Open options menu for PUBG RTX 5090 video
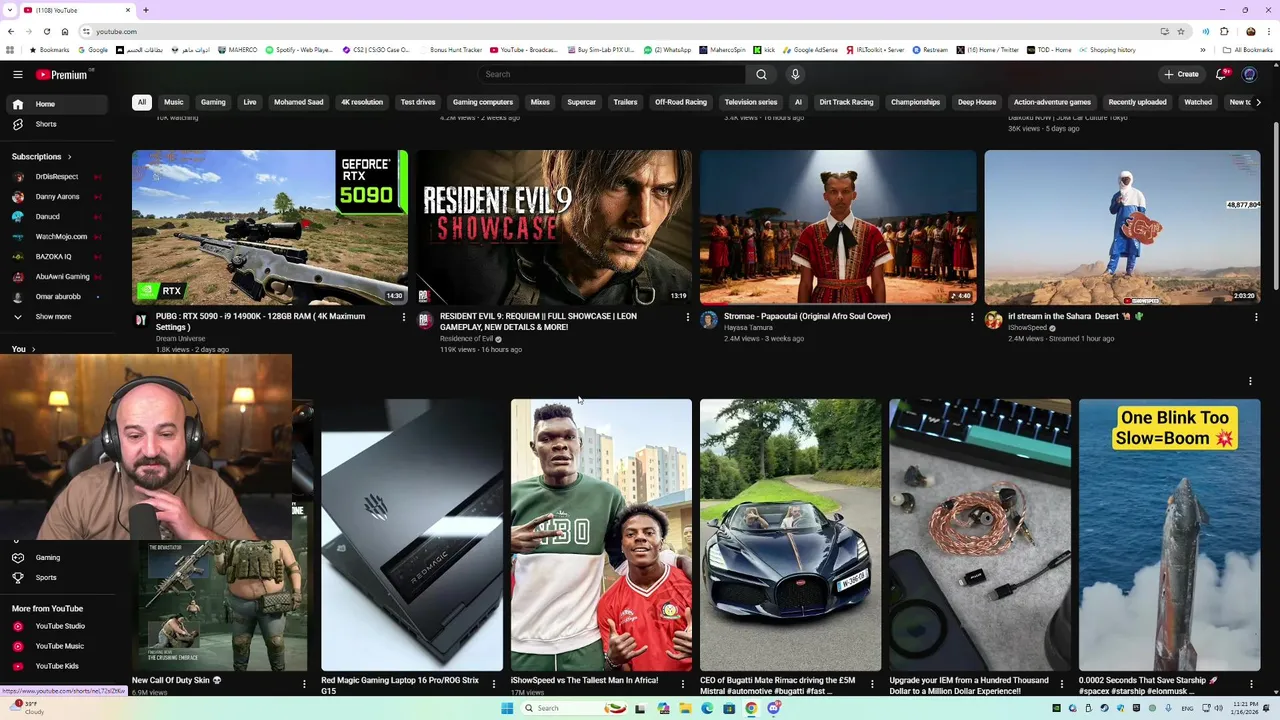Image resolution: width=1280 pixels, height=720 pixels. pos(404,317)
